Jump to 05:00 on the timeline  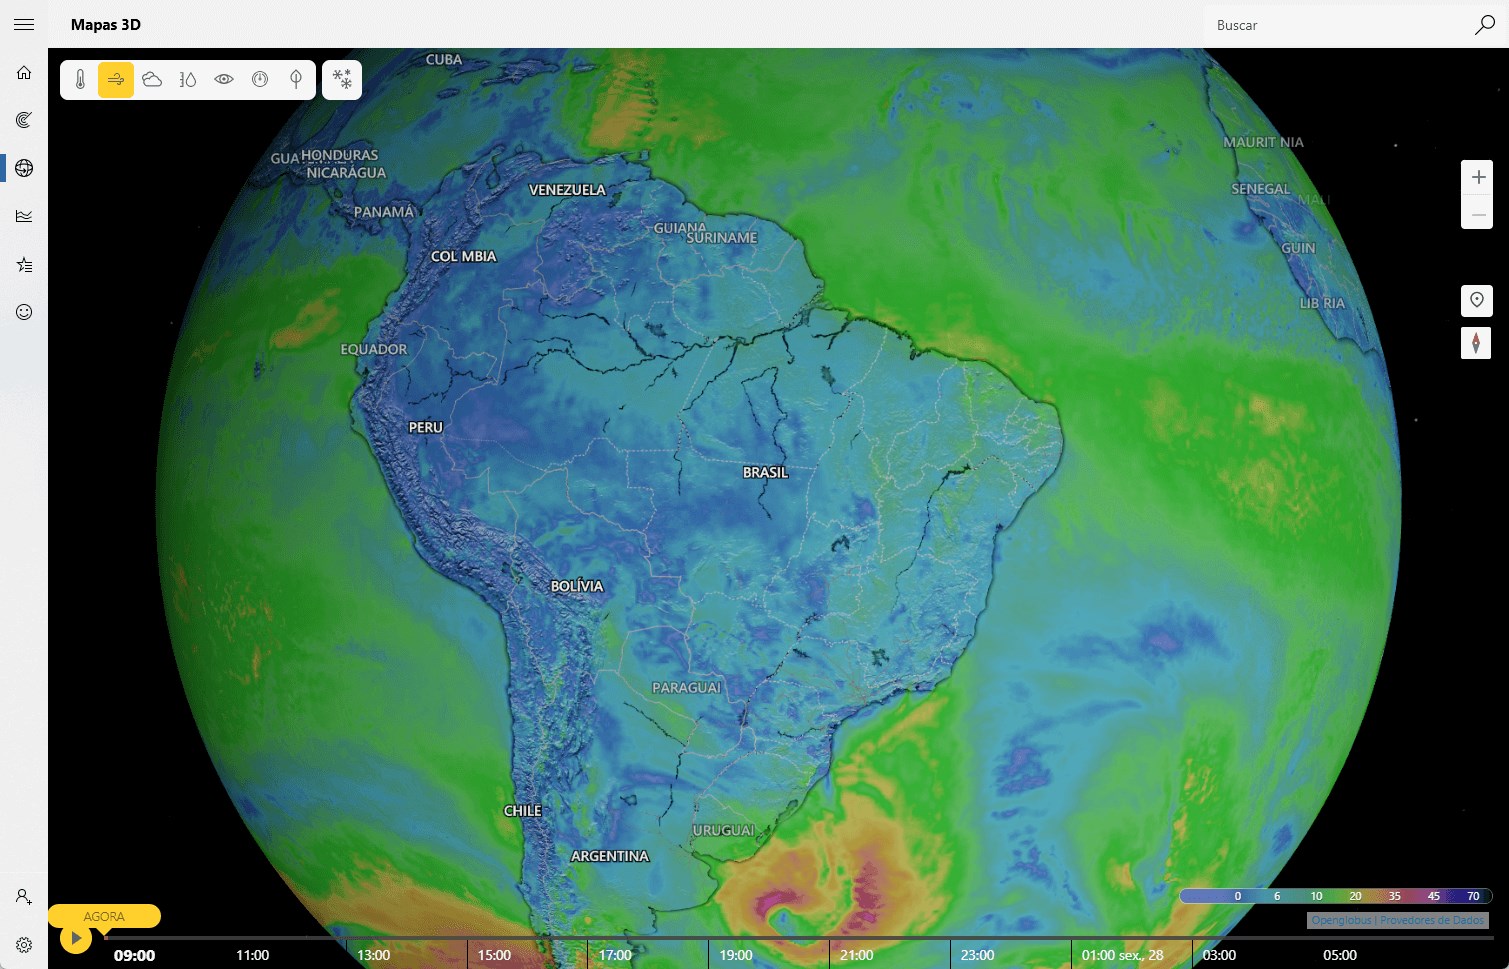tap(1340, 955)
